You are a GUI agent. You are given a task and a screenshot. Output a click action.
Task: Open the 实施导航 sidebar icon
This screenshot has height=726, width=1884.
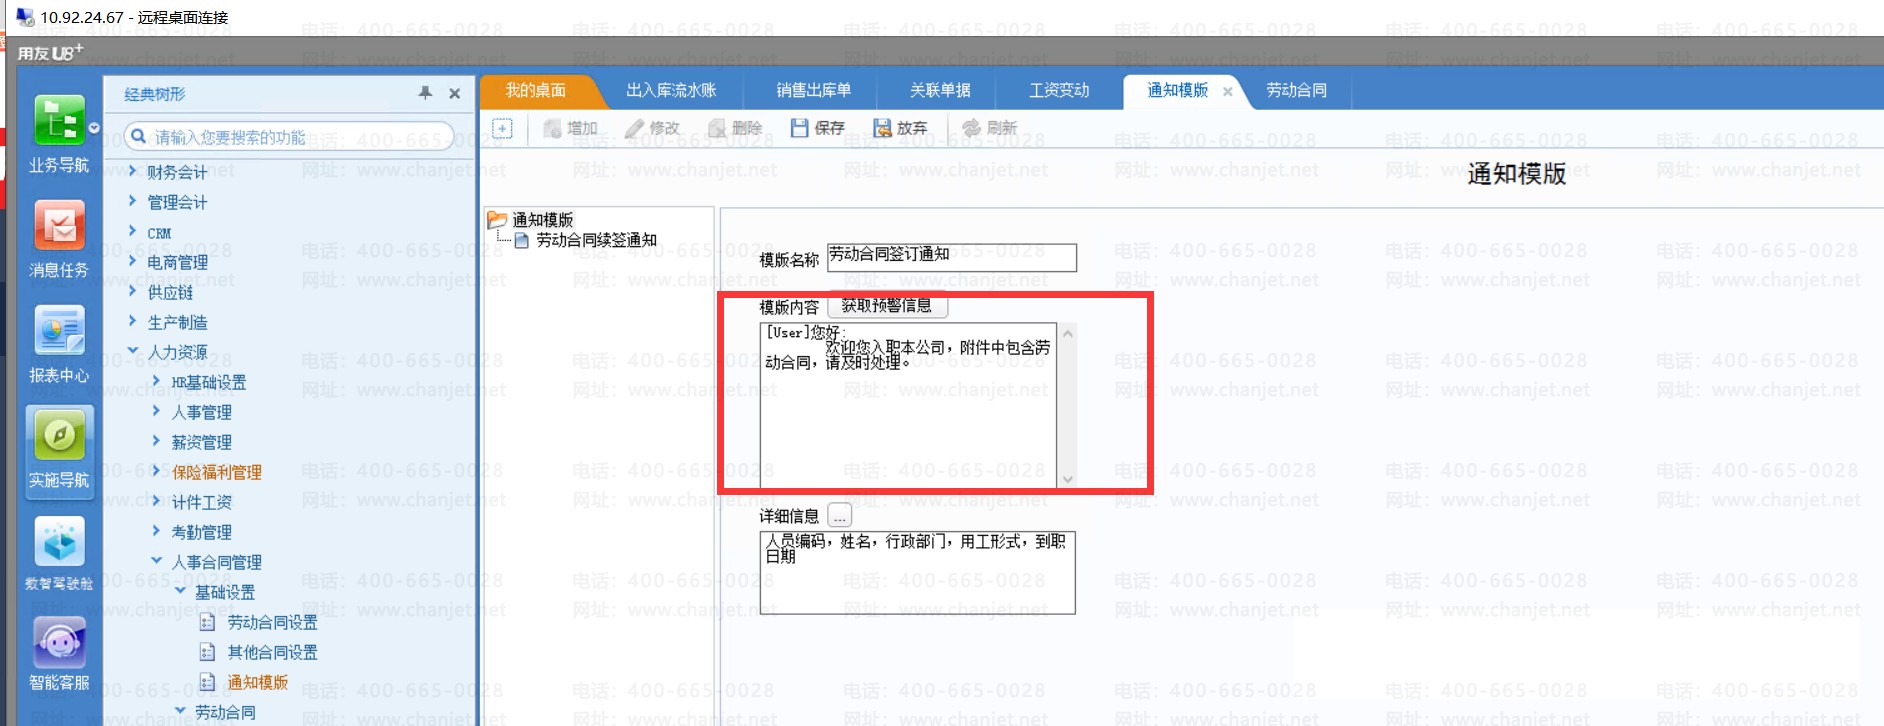(x=59, y=450)
